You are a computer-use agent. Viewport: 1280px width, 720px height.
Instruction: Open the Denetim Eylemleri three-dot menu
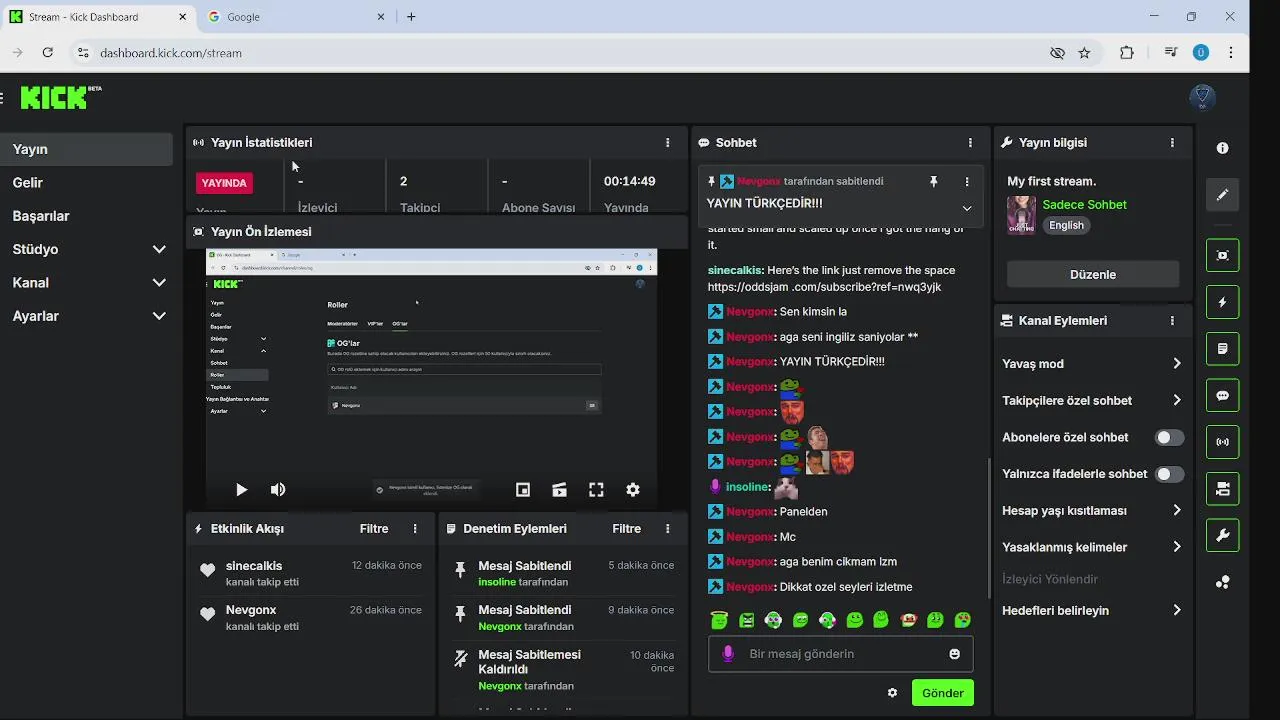pos(668,529)
